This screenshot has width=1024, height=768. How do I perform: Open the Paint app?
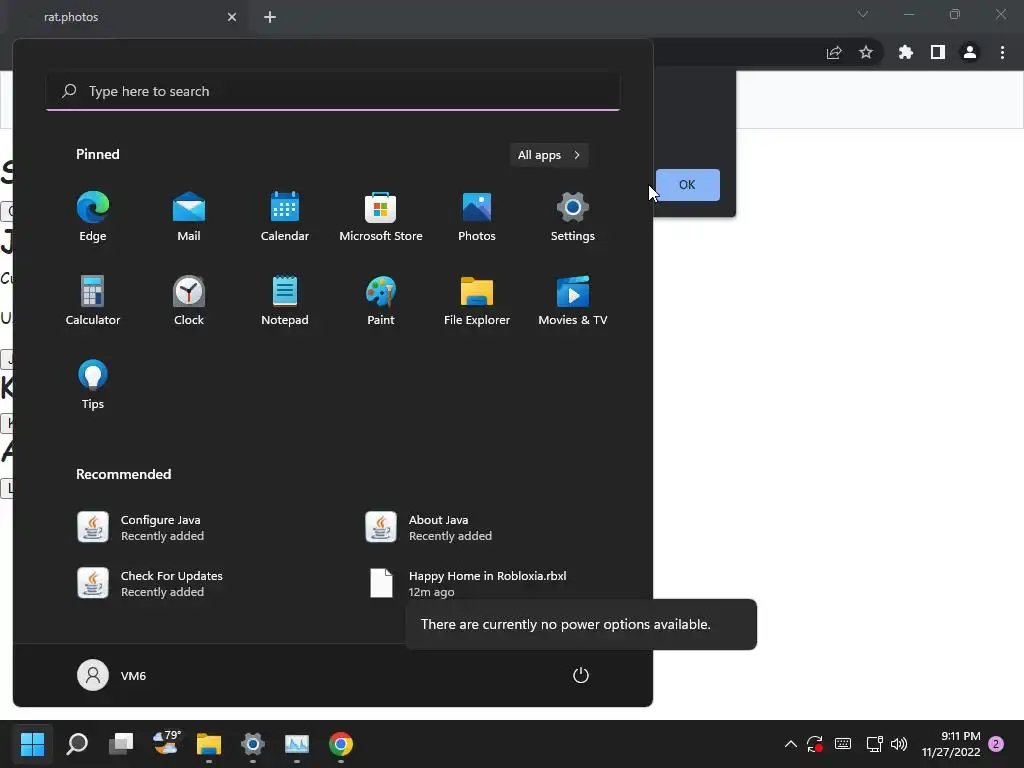coord(381,300)
